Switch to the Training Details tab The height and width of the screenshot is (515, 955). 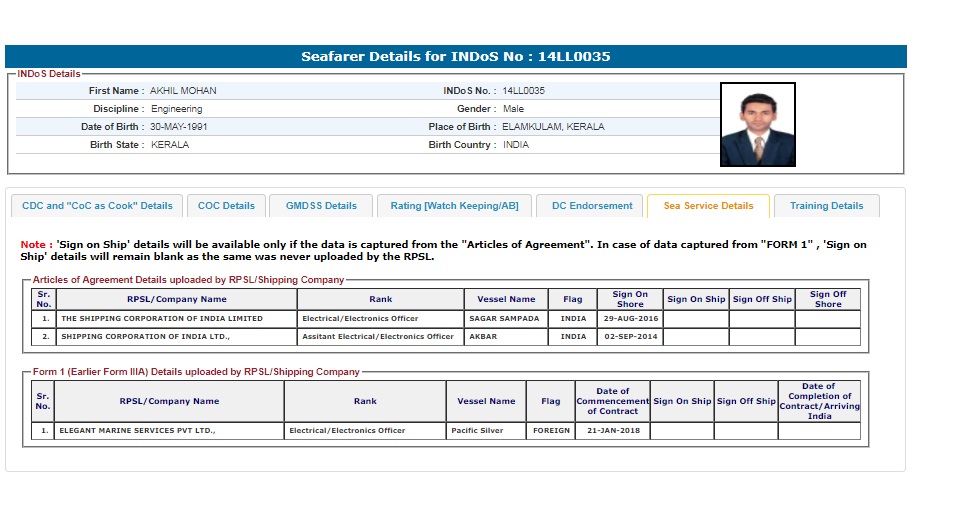pos(826,206)
